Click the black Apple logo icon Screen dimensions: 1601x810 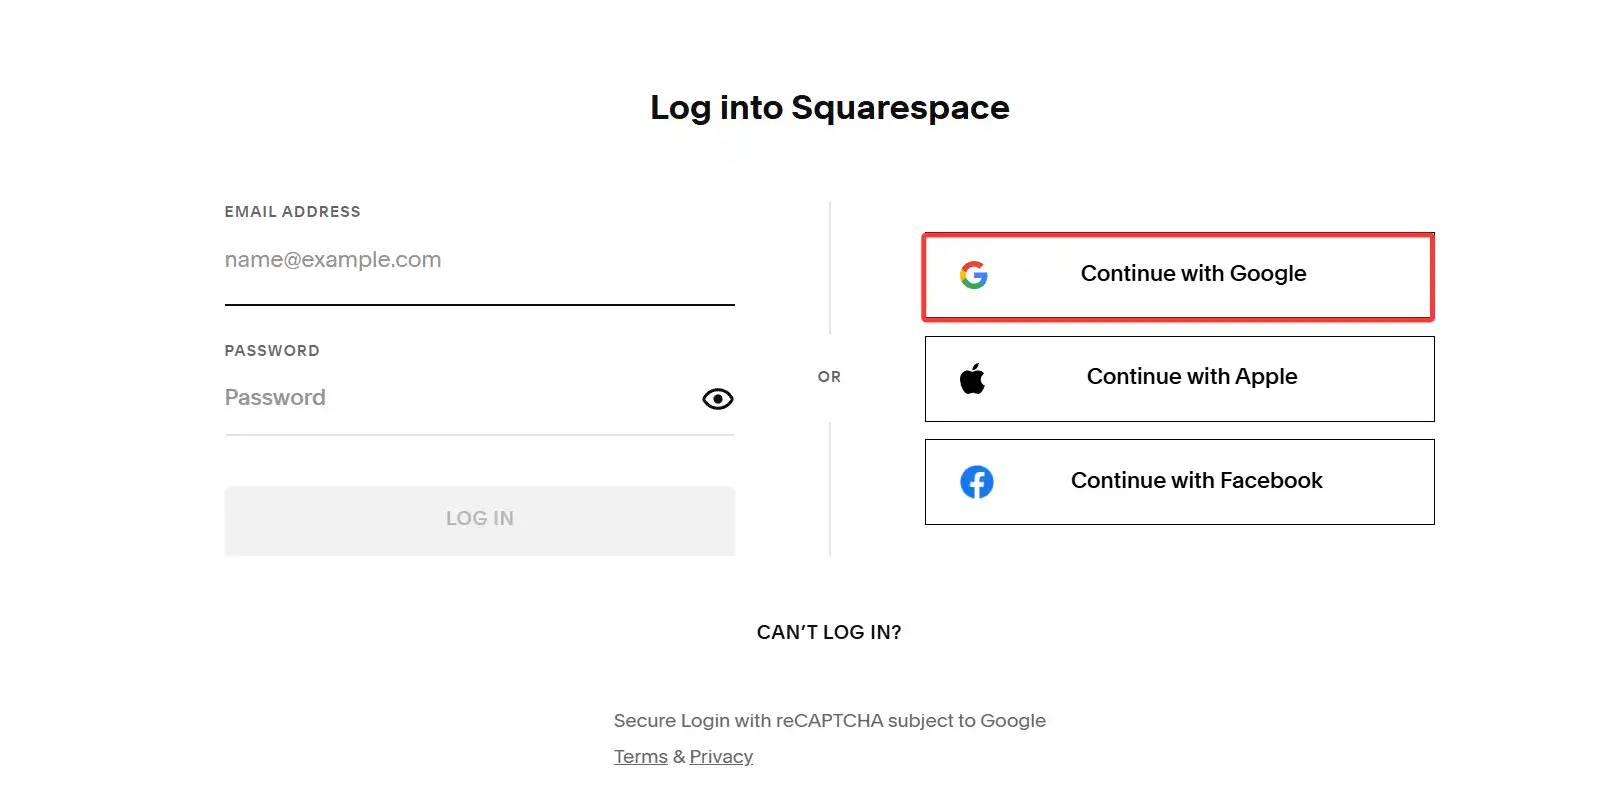pos(972,379)
